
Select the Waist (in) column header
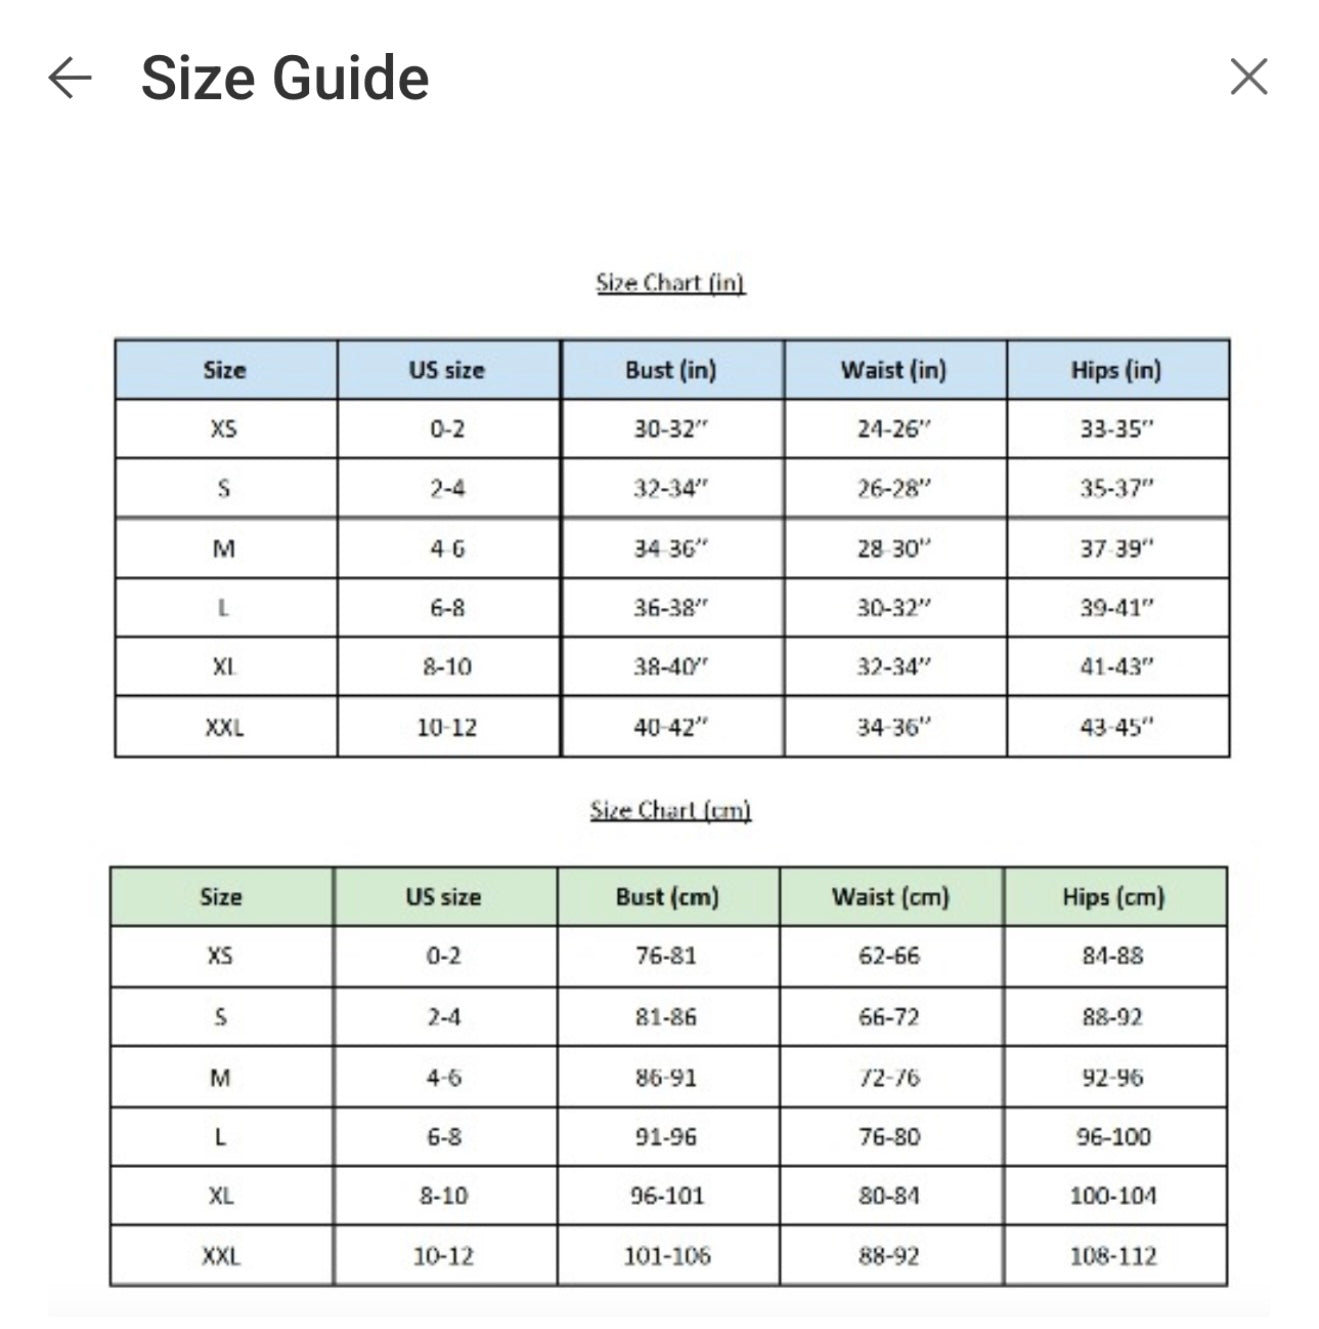893,370
